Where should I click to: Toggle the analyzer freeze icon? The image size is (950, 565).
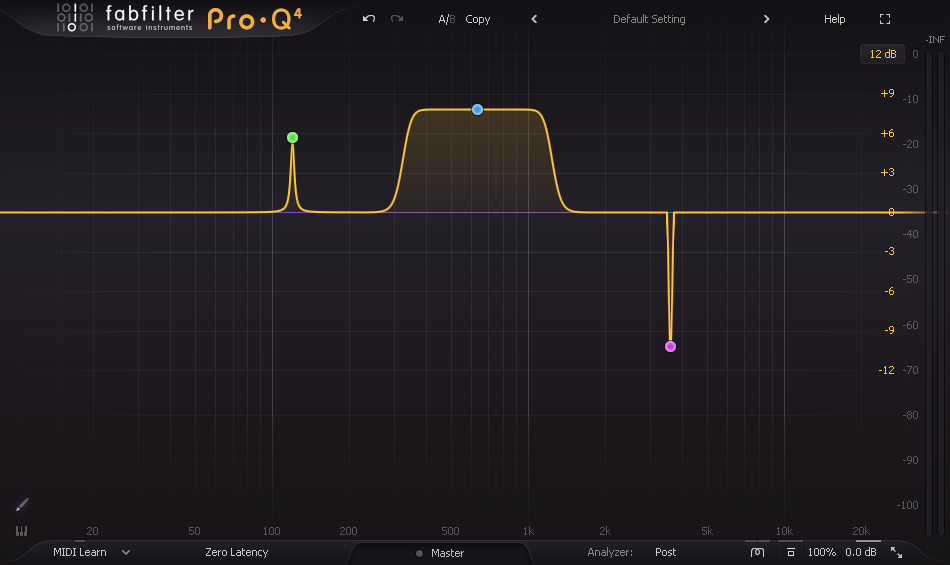coord(791,552)
